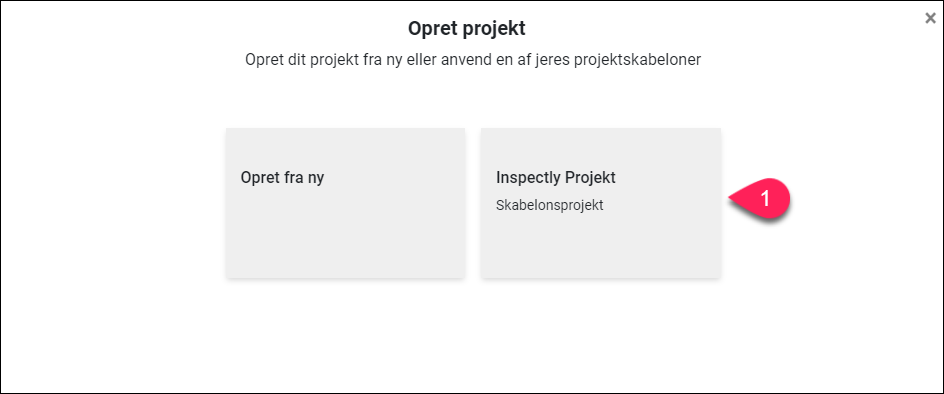Choose the Inspectly Projekt template card
This screenshot has height=394, width=944.
pos(601,203)
